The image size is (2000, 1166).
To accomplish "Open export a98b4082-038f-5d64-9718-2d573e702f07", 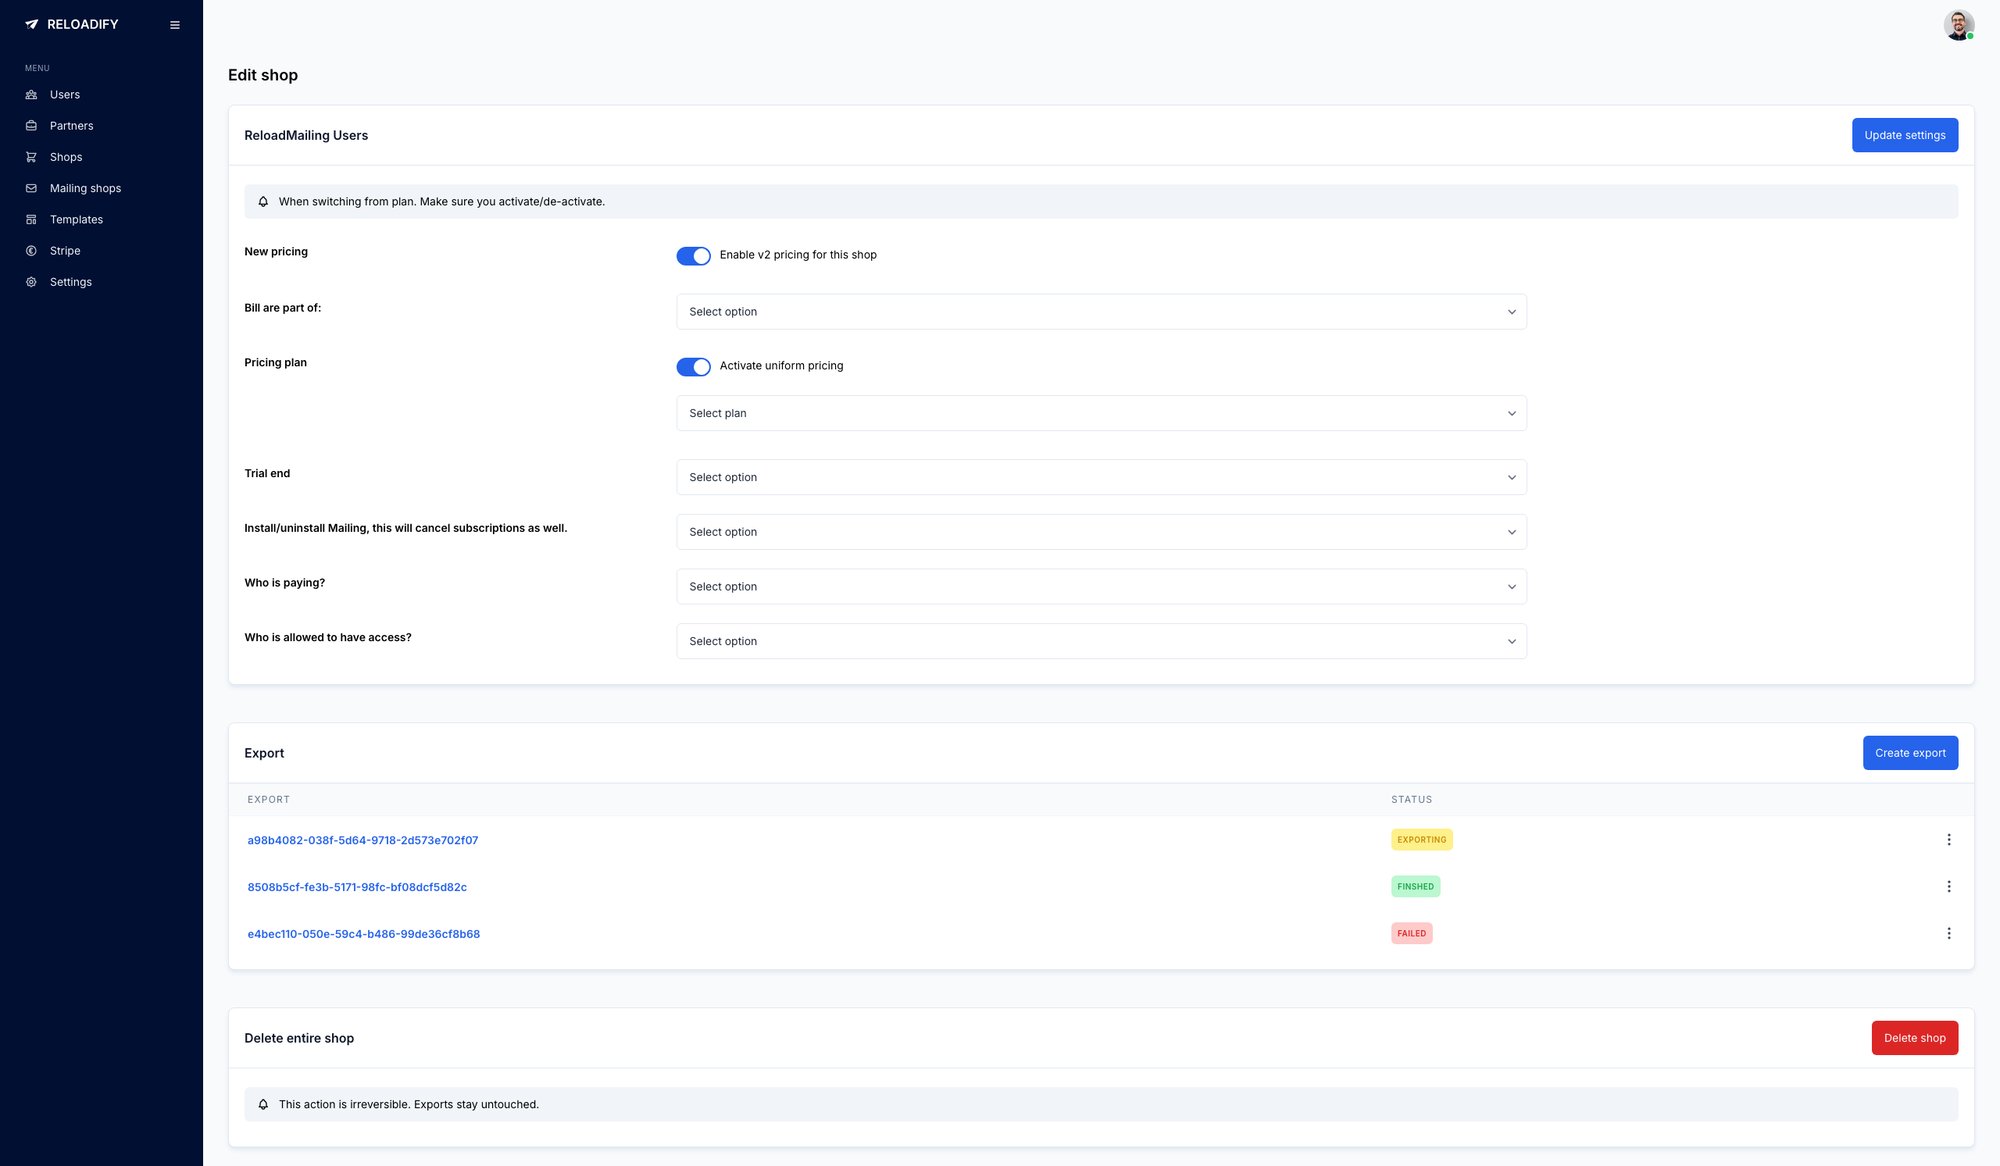I will (x=363, y=840).
